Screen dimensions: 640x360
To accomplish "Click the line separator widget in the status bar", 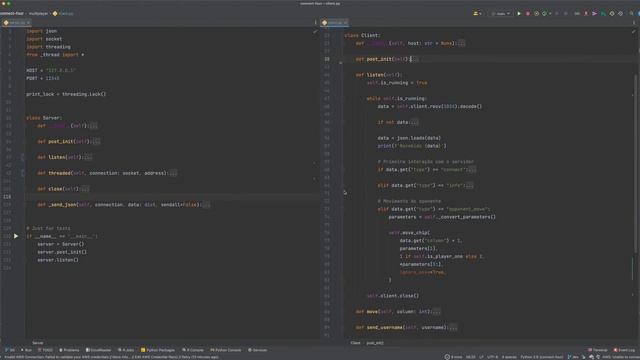I will coord(482,357).
